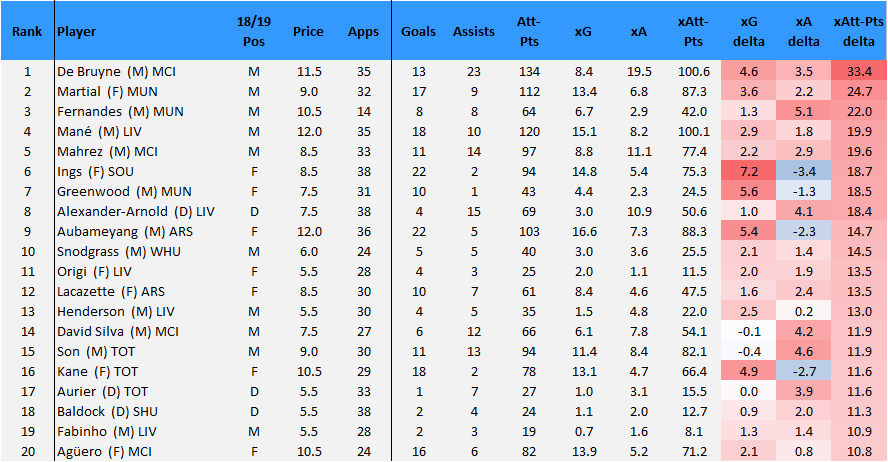
Task: Click the Assists column header
Action: 473,32
